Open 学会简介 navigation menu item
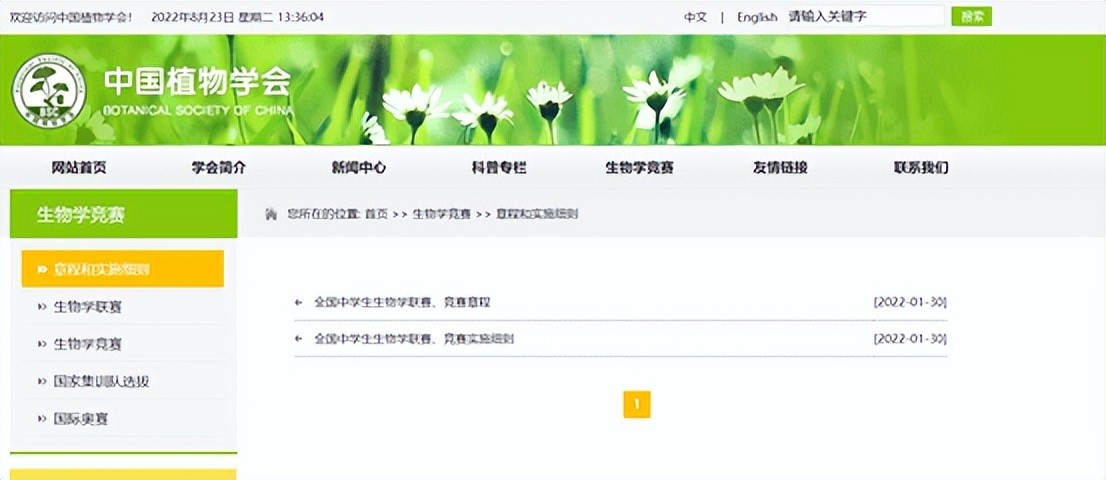 point(218,168)
